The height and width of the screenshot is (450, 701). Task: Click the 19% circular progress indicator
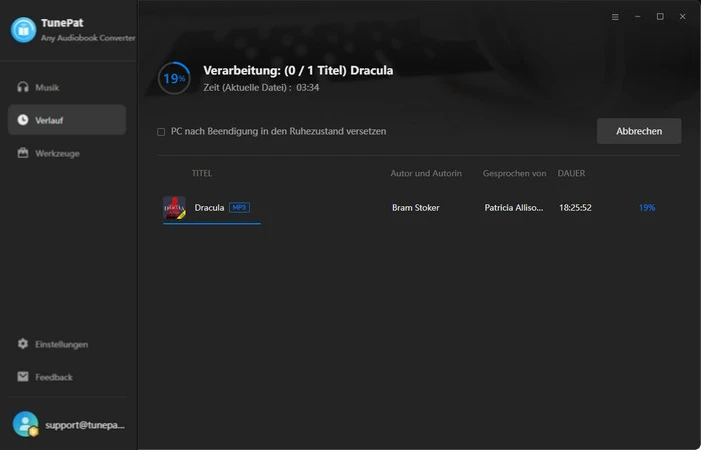coord(174,78)
